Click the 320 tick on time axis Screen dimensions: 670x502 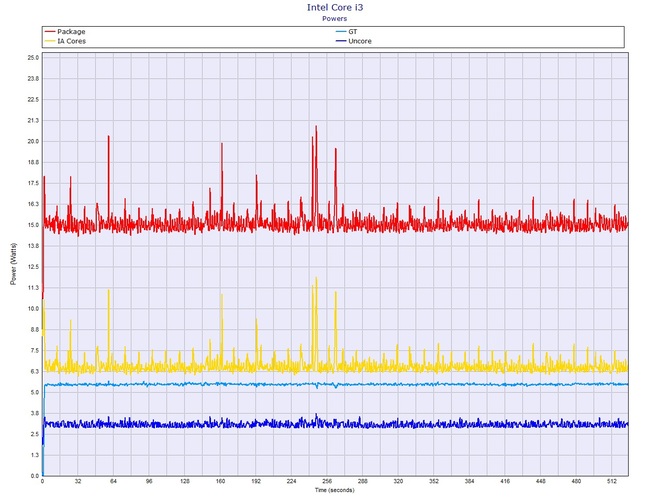[x=398, y=481]
